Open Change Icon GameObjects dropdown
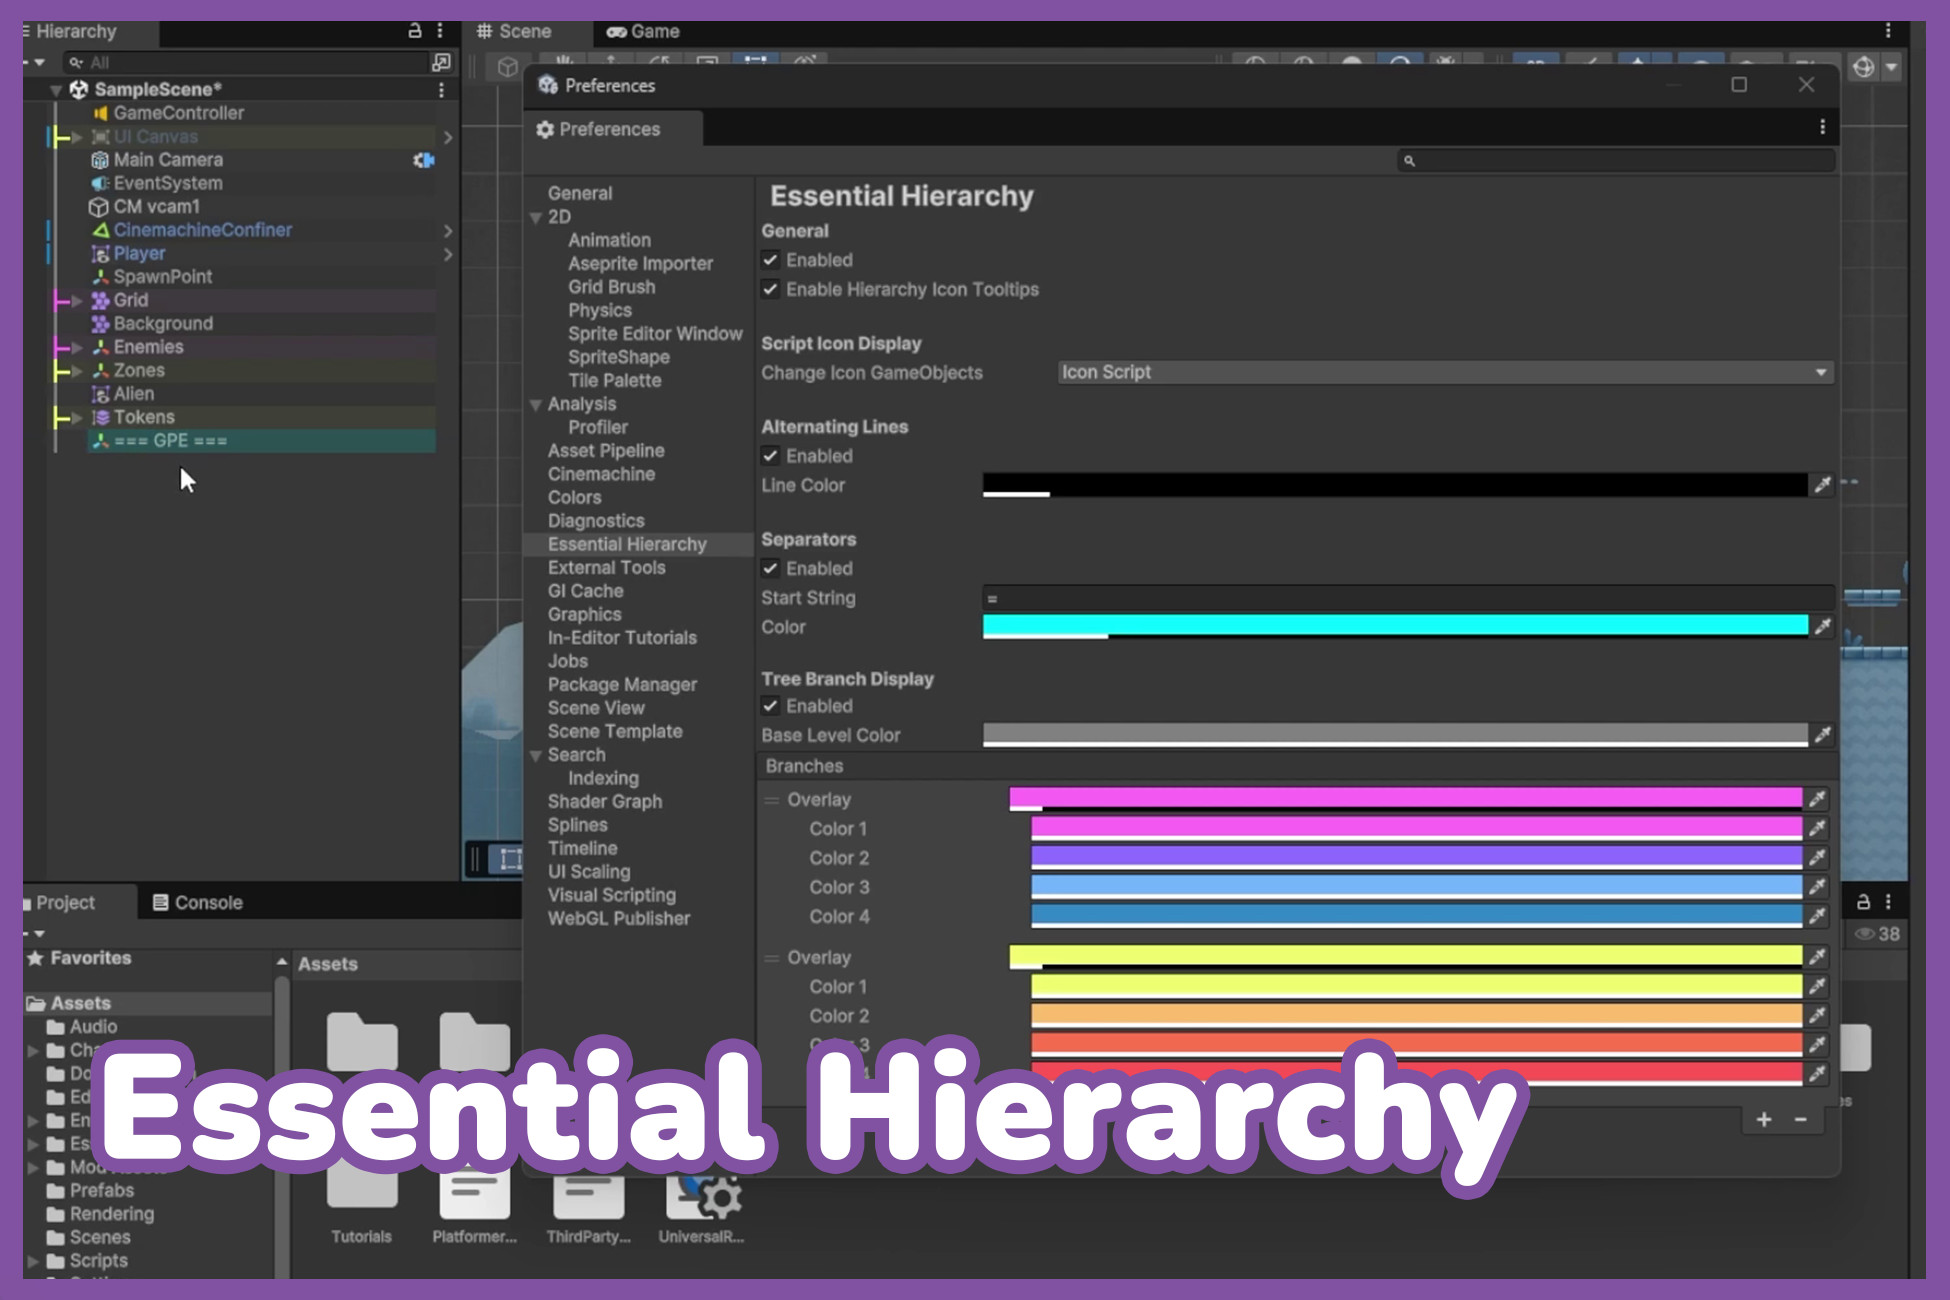 (x=1445, y=372)
